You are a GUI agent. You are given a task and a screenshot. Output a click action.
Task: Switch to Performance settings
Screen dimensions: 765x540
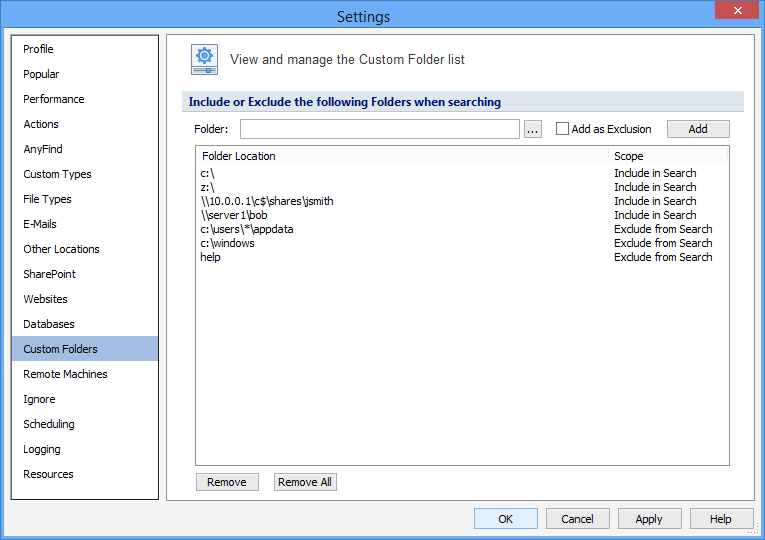[x=54, y=99]
